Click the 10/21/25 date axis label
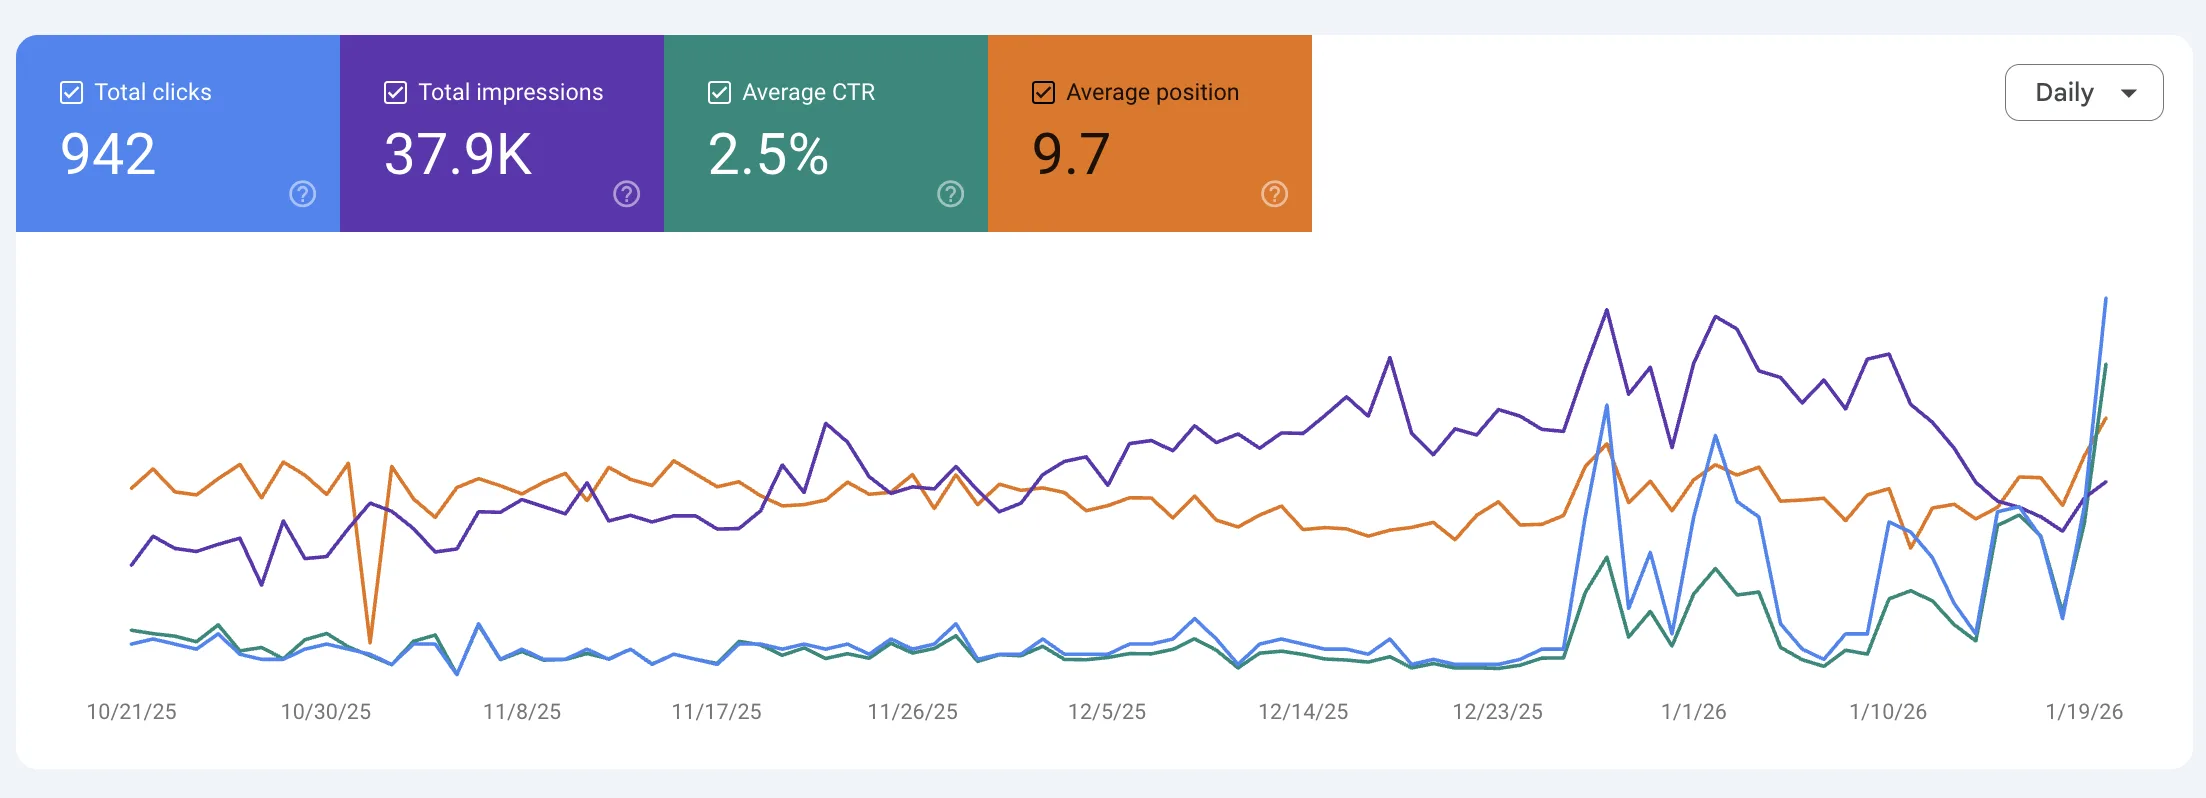This screenshot has height=798, width=2206. tap(131, 712)
